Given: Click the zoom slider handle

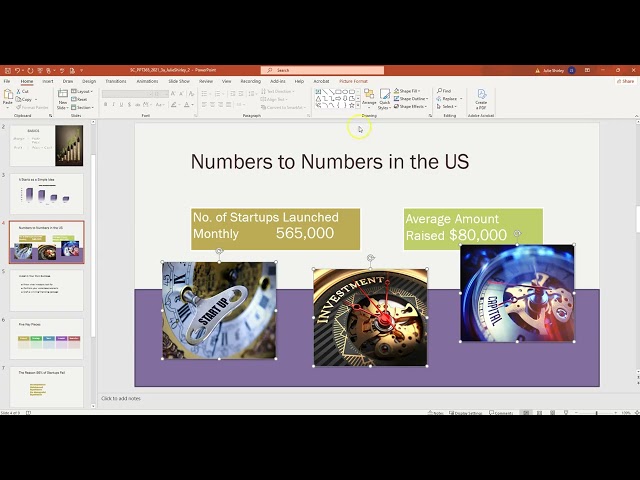Looking at the screenshot, I should [596, 413].
